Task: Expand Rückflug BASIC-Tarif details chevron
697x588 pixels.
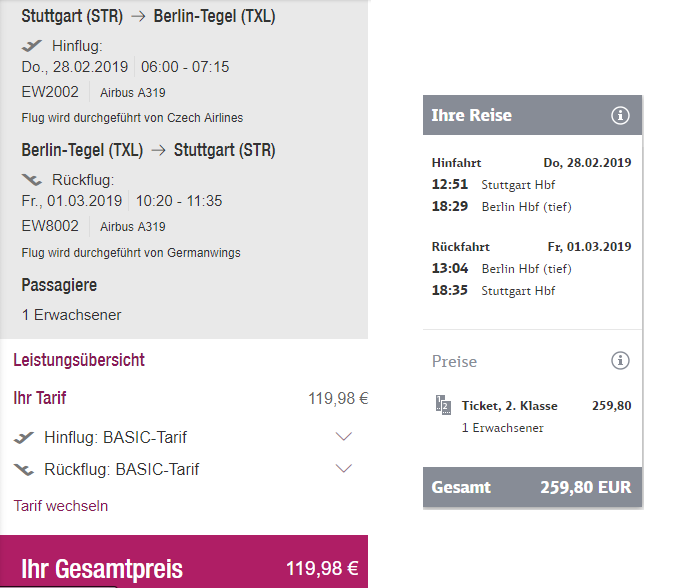Action: 344,468
